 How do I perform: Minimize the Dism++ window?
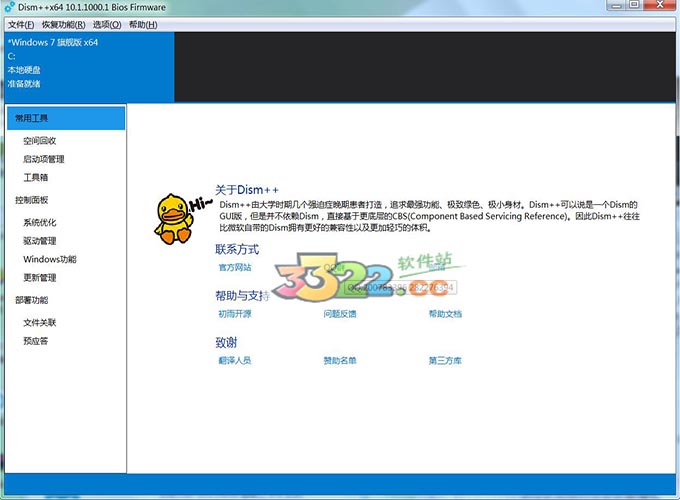(x=616, y=5)
